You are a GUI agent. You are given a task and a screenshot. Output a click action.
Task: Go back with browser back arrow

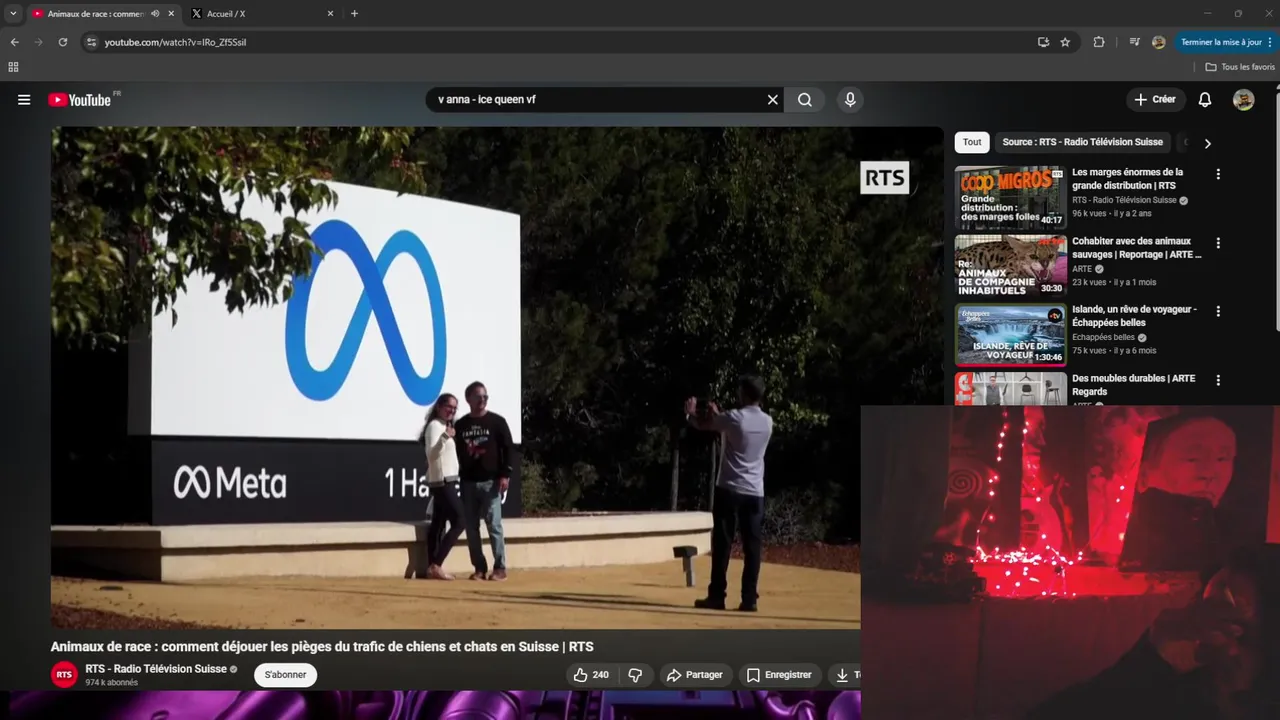point(14,42)
